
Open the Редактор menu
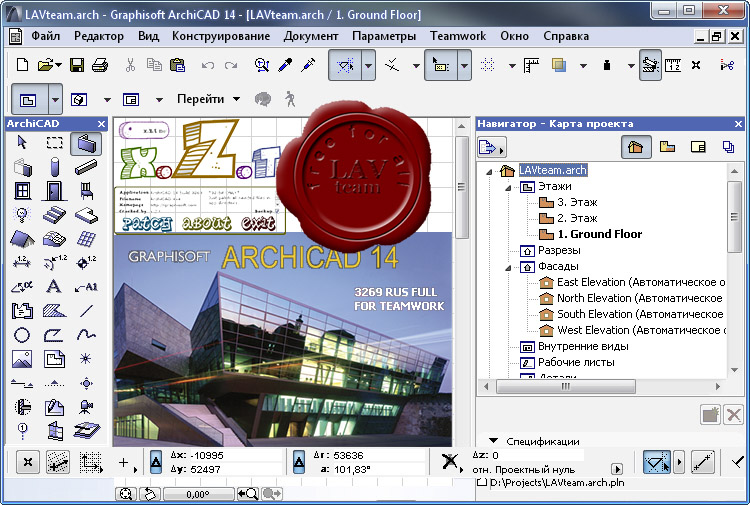pos(99,36)
